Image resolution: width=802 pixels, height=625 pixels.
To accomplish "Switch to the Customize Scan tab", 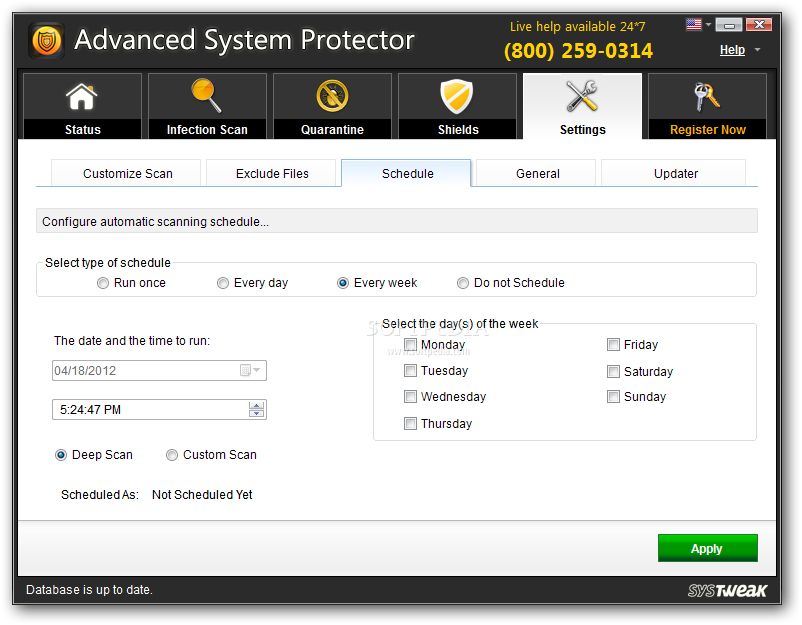I will pos(126,173).
